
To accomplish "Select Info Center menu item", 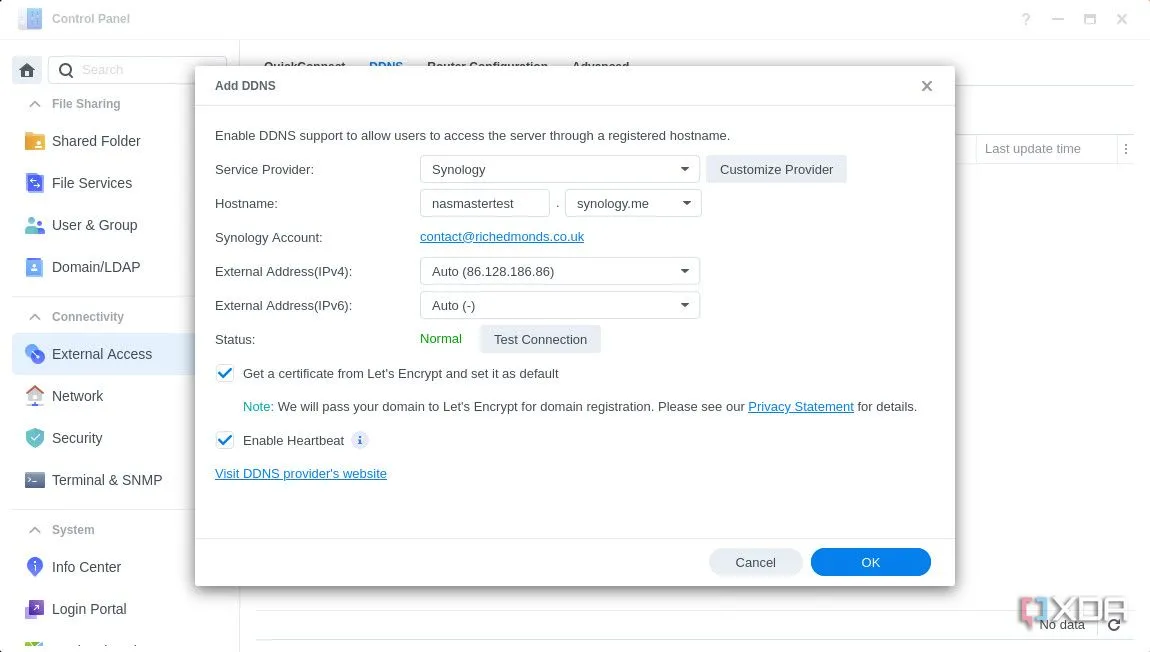I will click(103, 567).
